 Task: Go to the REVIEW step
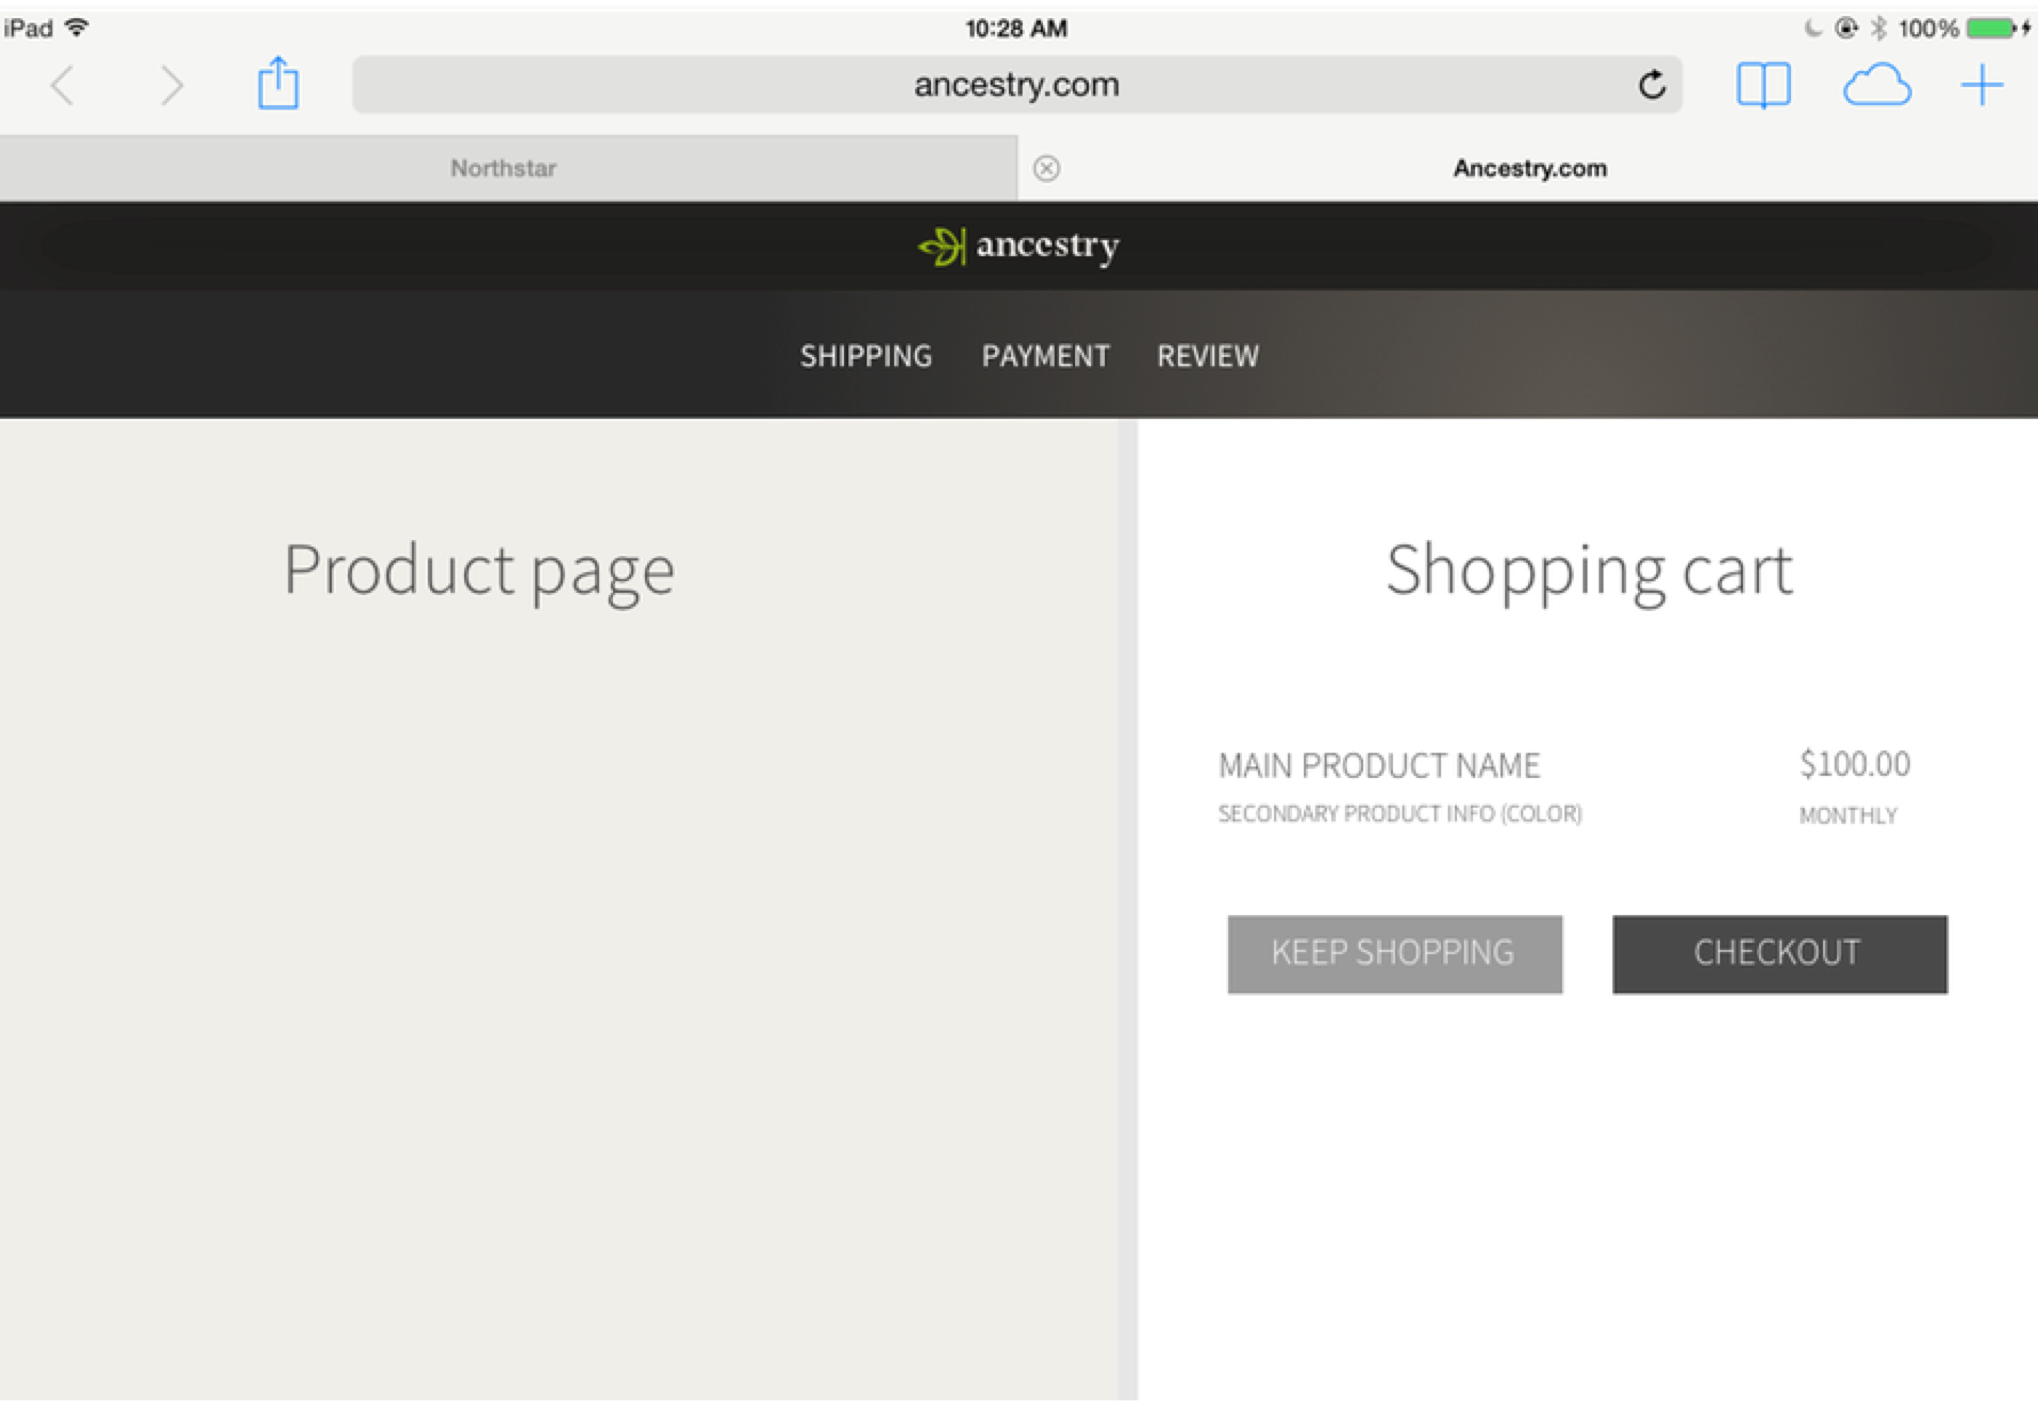[x=1208, y=356]
